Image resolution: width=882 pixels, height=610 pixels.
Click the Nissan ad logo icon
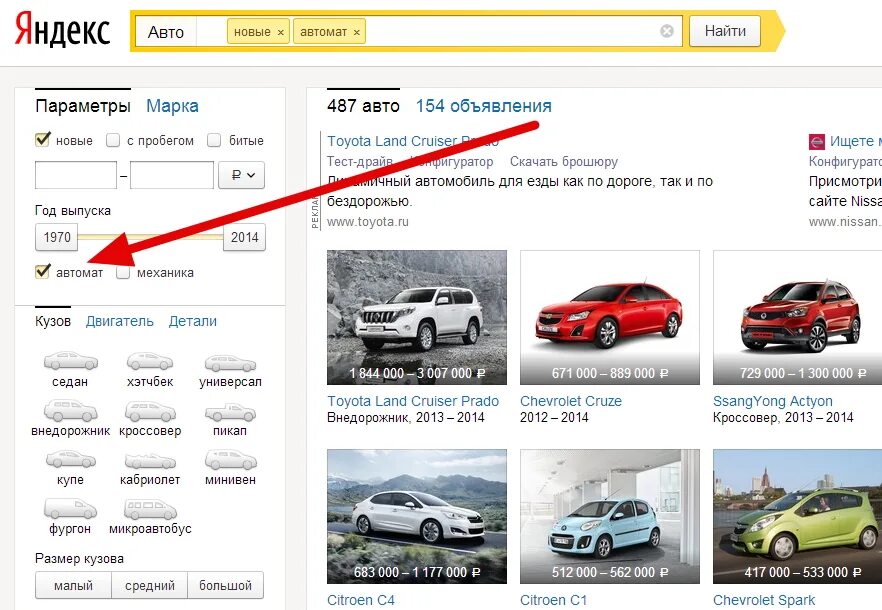click(817, 141)
